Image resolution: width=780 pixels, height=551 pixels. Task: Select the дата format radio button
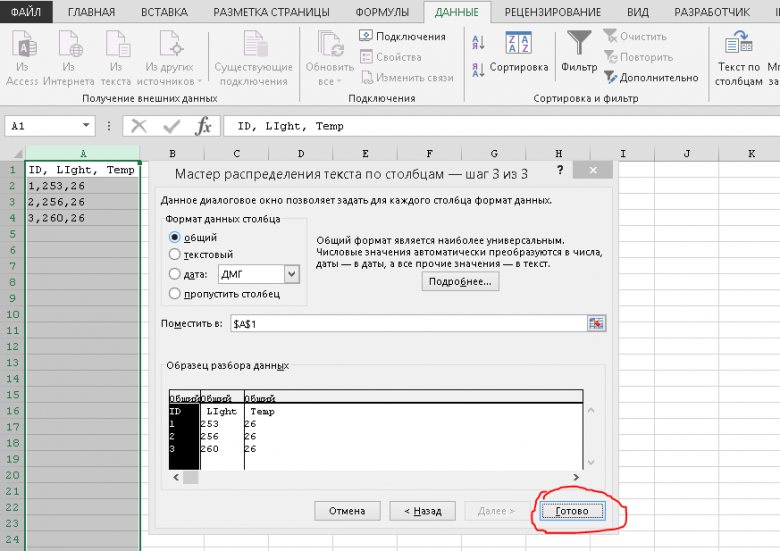point(175,274)
